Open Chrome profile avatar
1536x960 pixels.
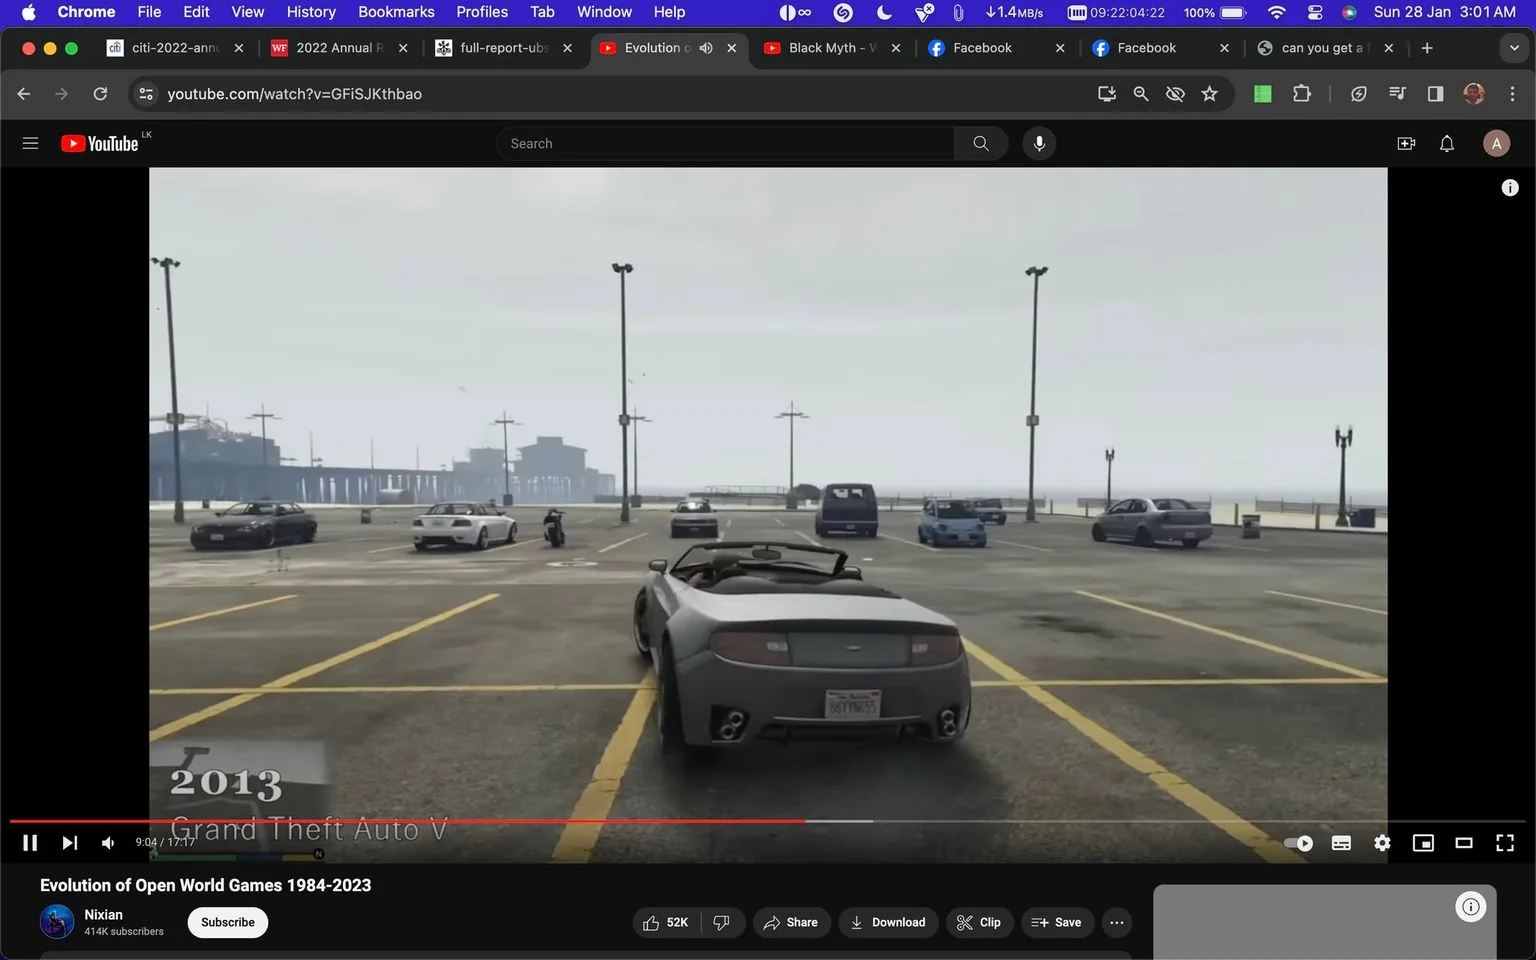[1474, 93]
